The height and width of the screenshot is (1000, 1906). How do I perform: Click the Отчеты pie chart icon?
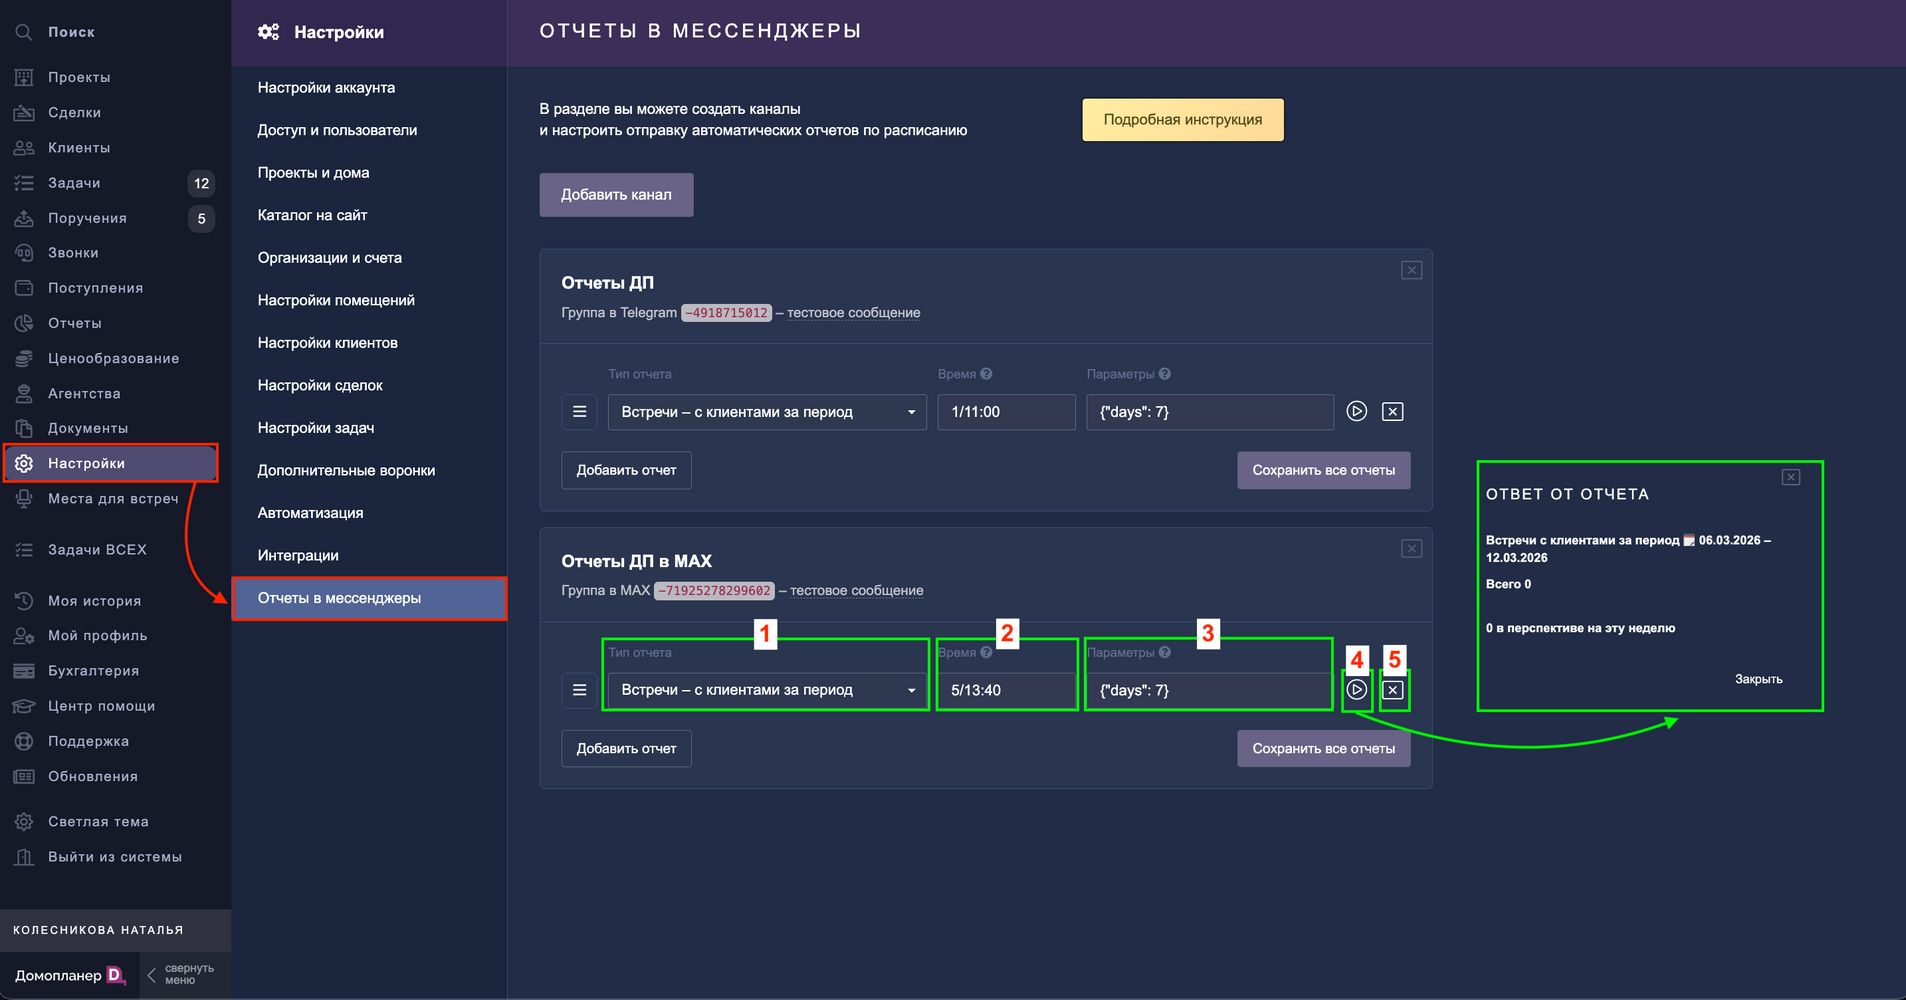23,323
